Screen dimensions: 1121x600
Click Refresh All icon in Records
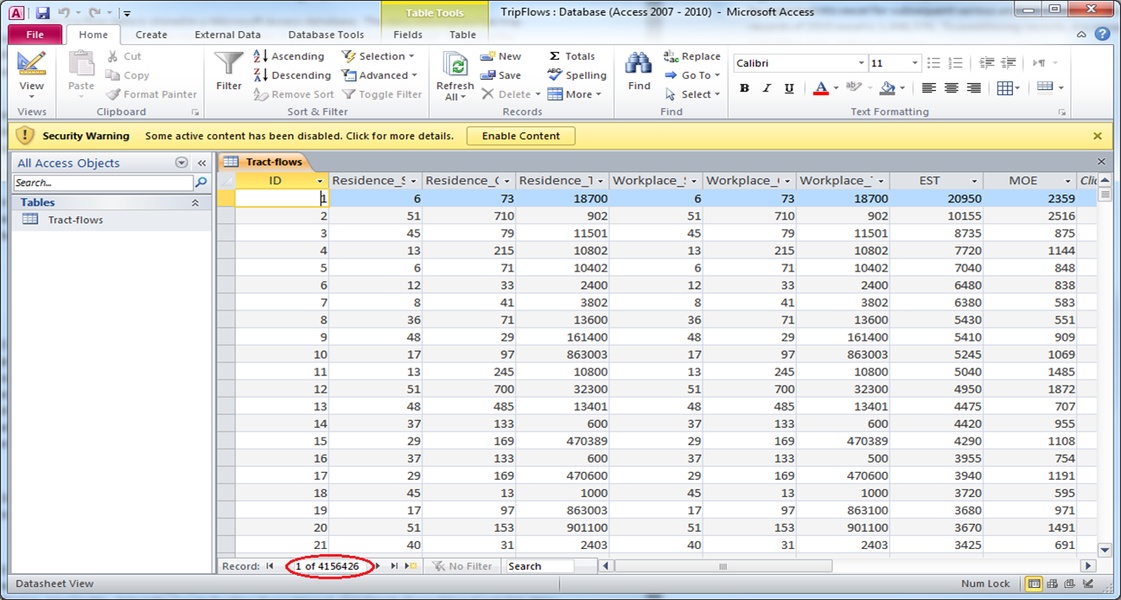click(455, 64)
